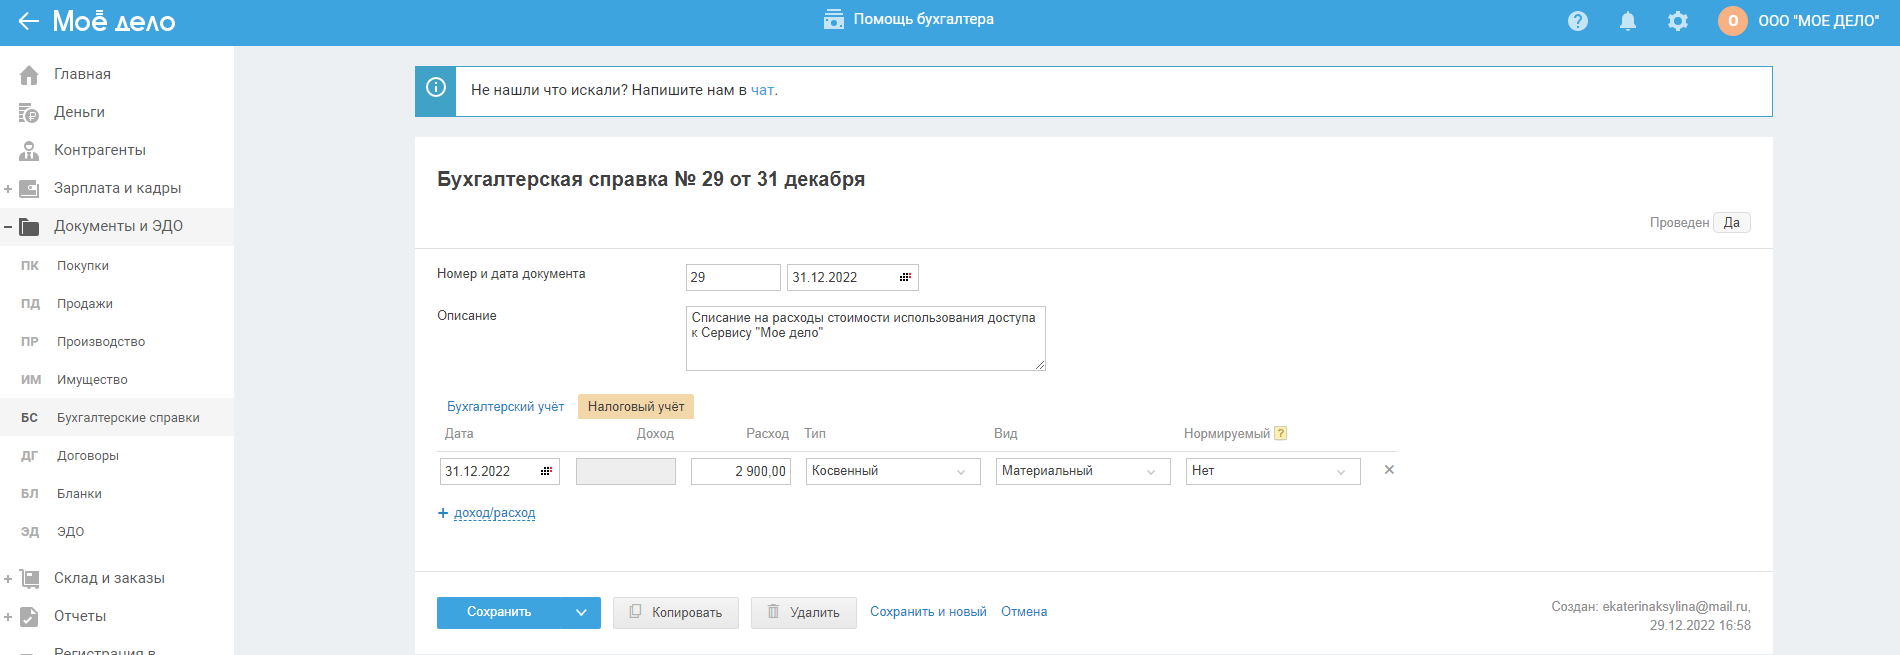
Task: Open the Тип dropdown Косвенный
Action: coord(893,471)
